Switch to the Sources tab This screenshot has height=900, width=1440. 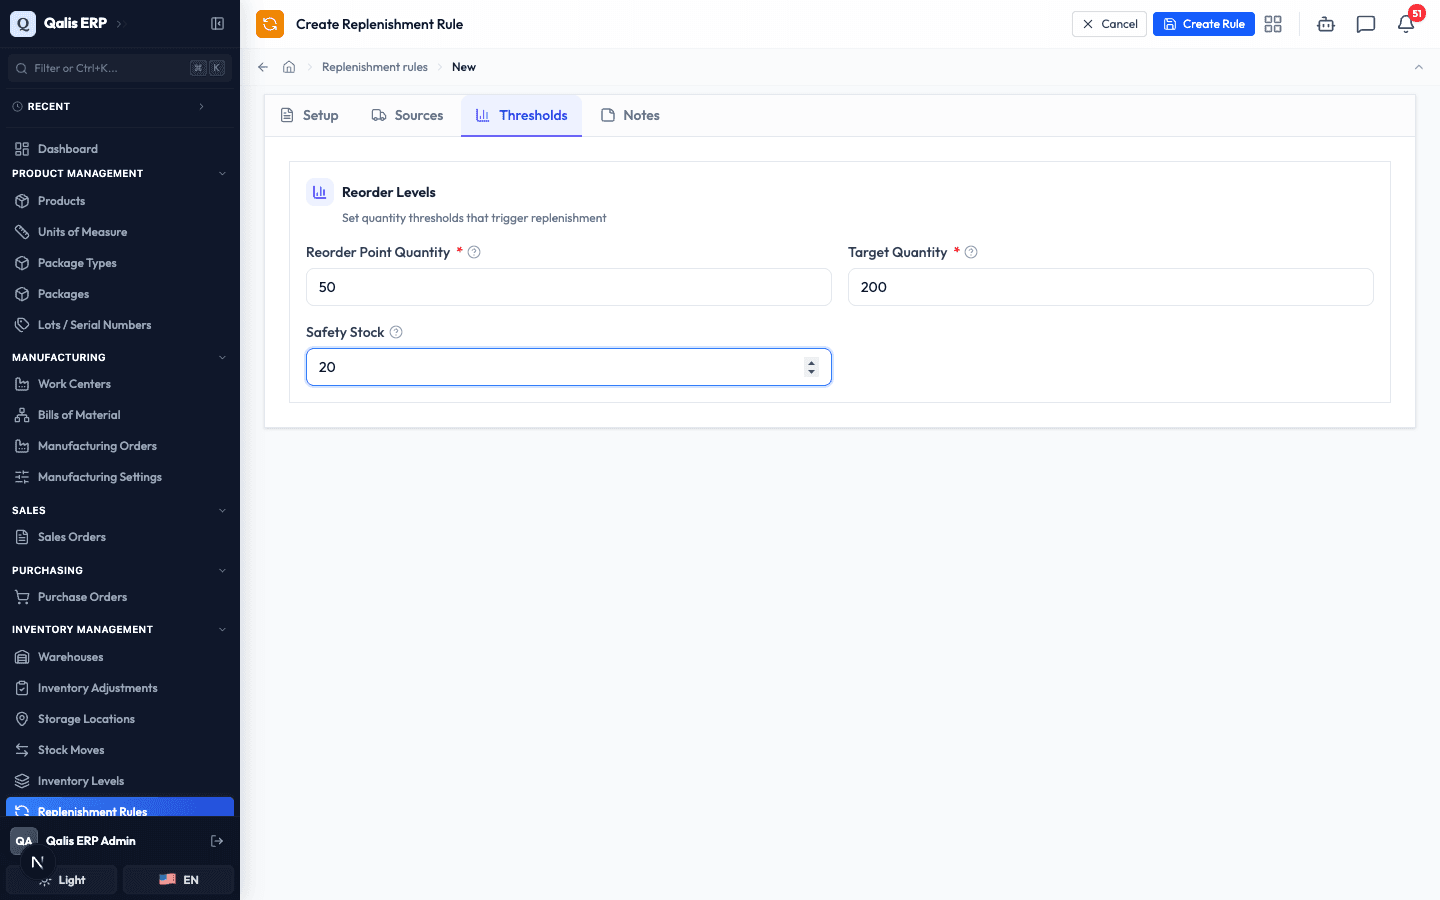(407, 115)
